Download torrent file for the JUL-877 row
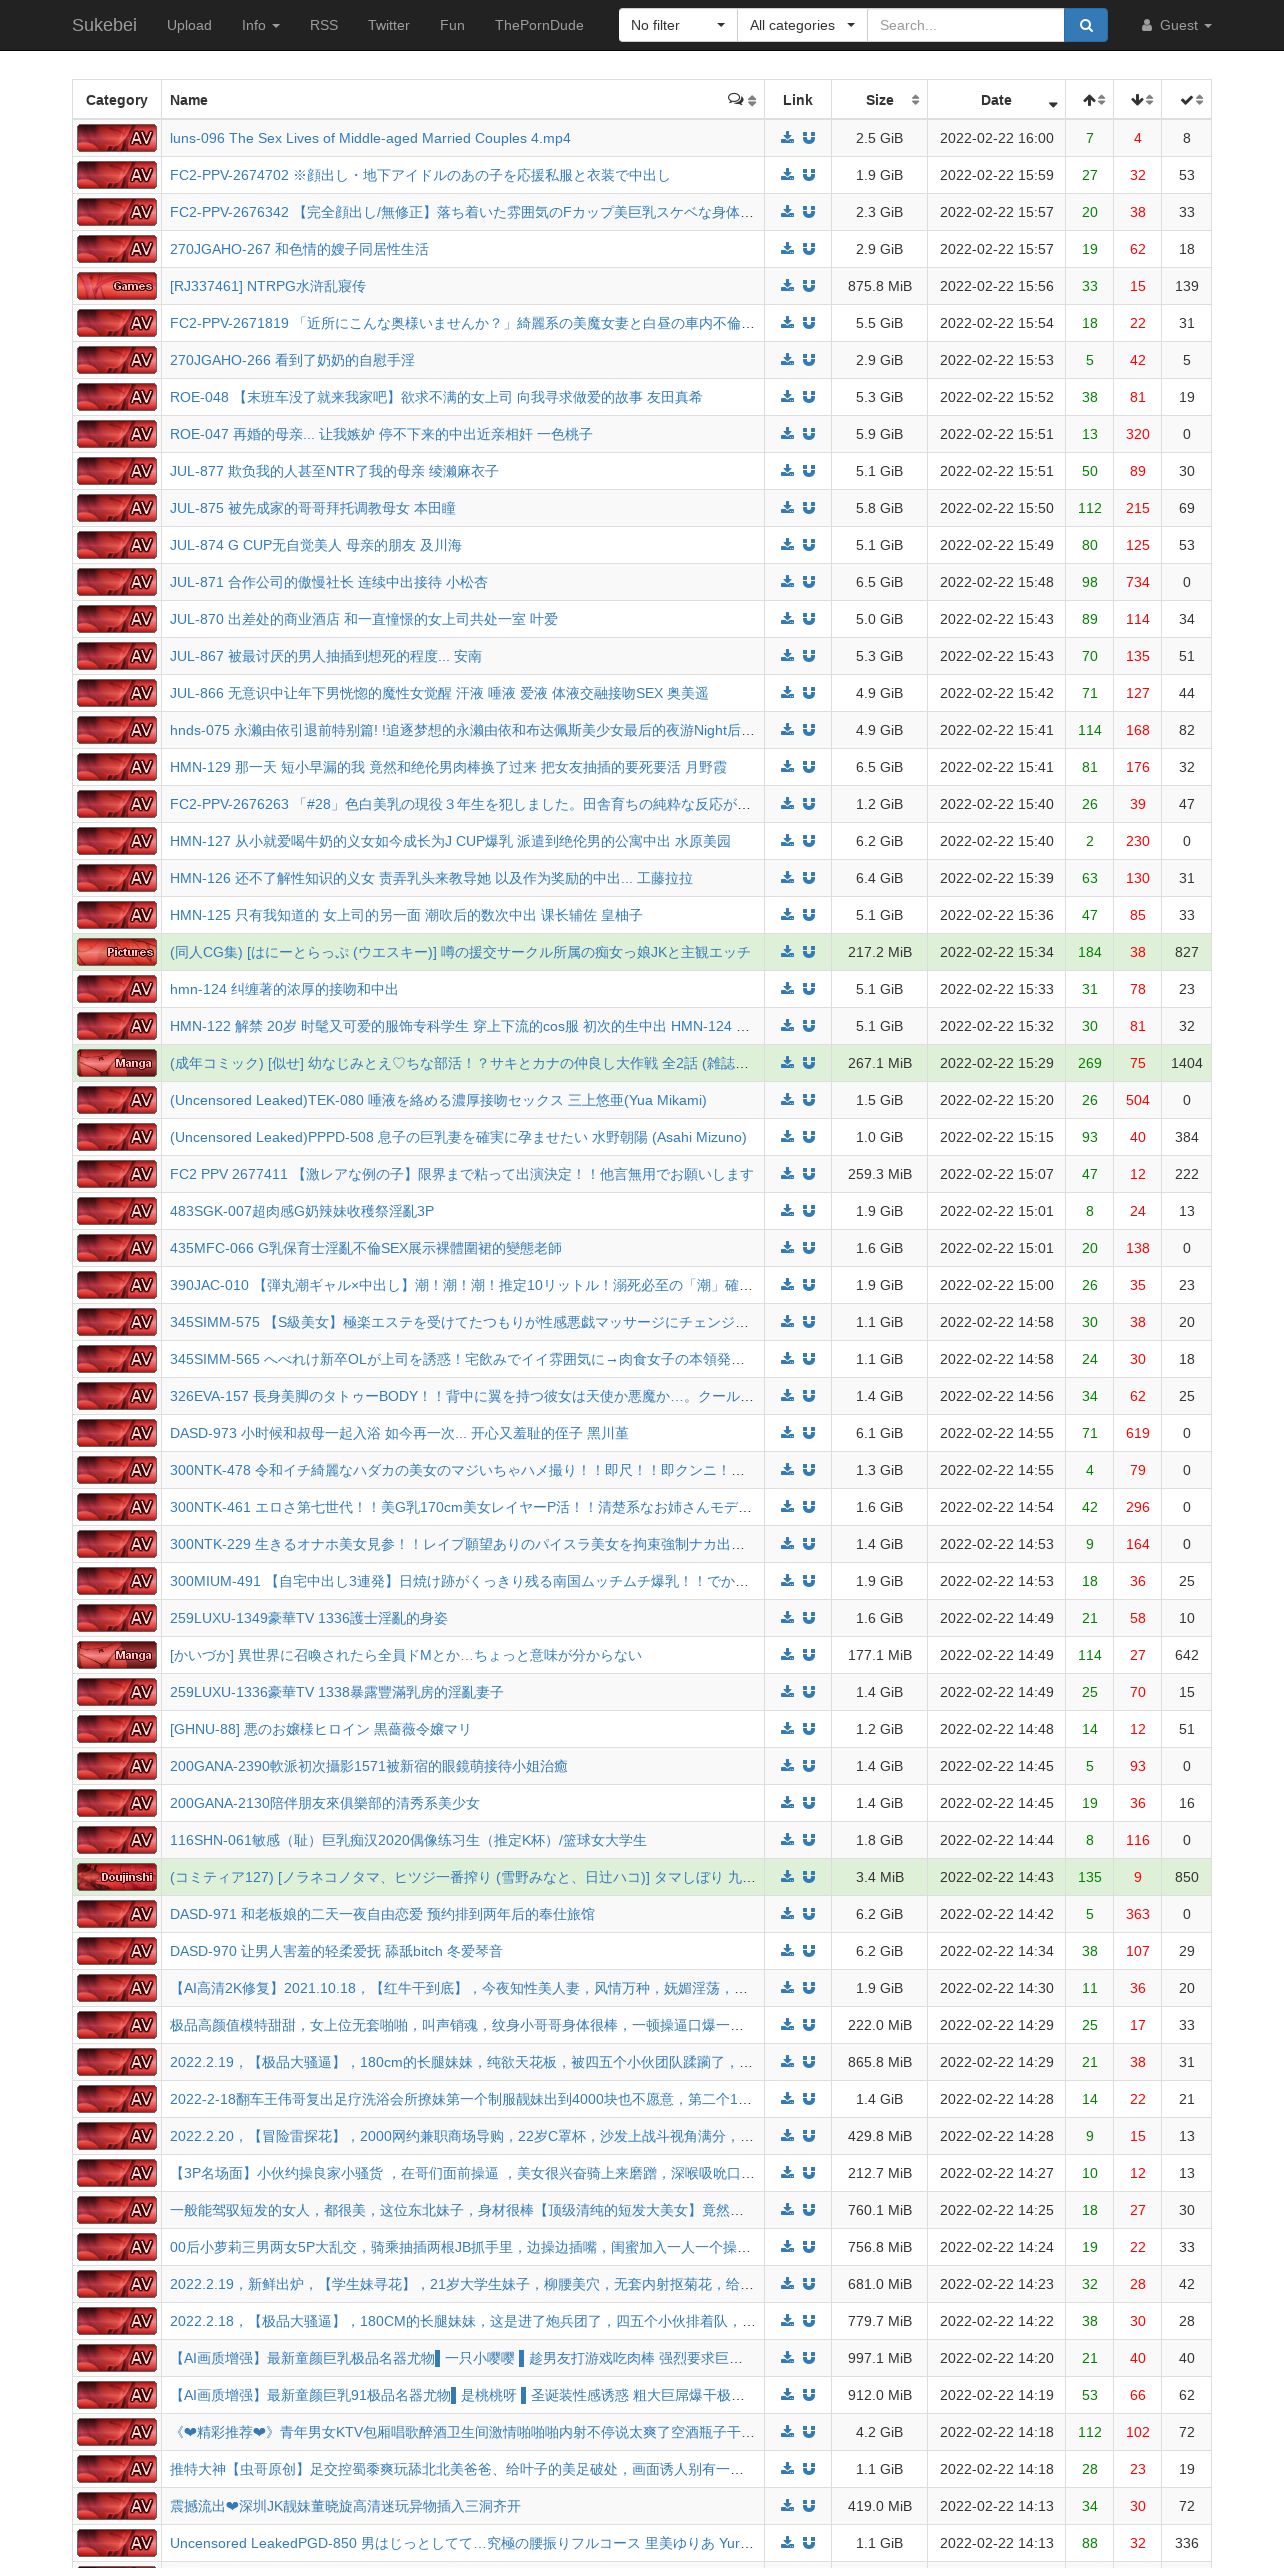 [x=787, y=471]
